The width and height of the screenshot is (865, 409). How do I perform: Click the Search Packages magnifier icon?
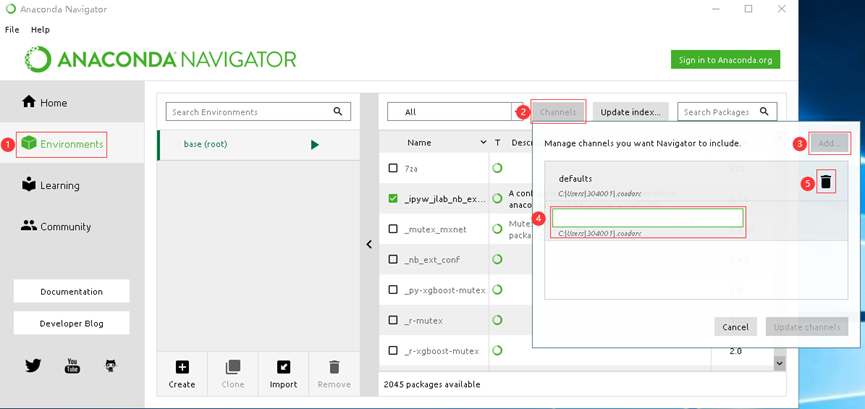(764, 111)
